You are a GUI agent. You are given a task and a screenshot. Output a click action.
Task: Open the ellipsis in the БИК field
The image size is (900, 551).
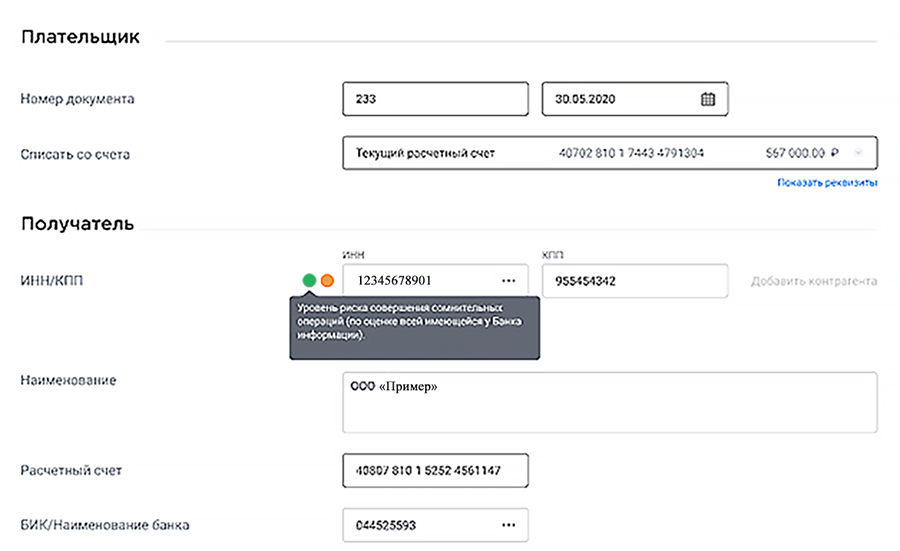tap(509, 525)
